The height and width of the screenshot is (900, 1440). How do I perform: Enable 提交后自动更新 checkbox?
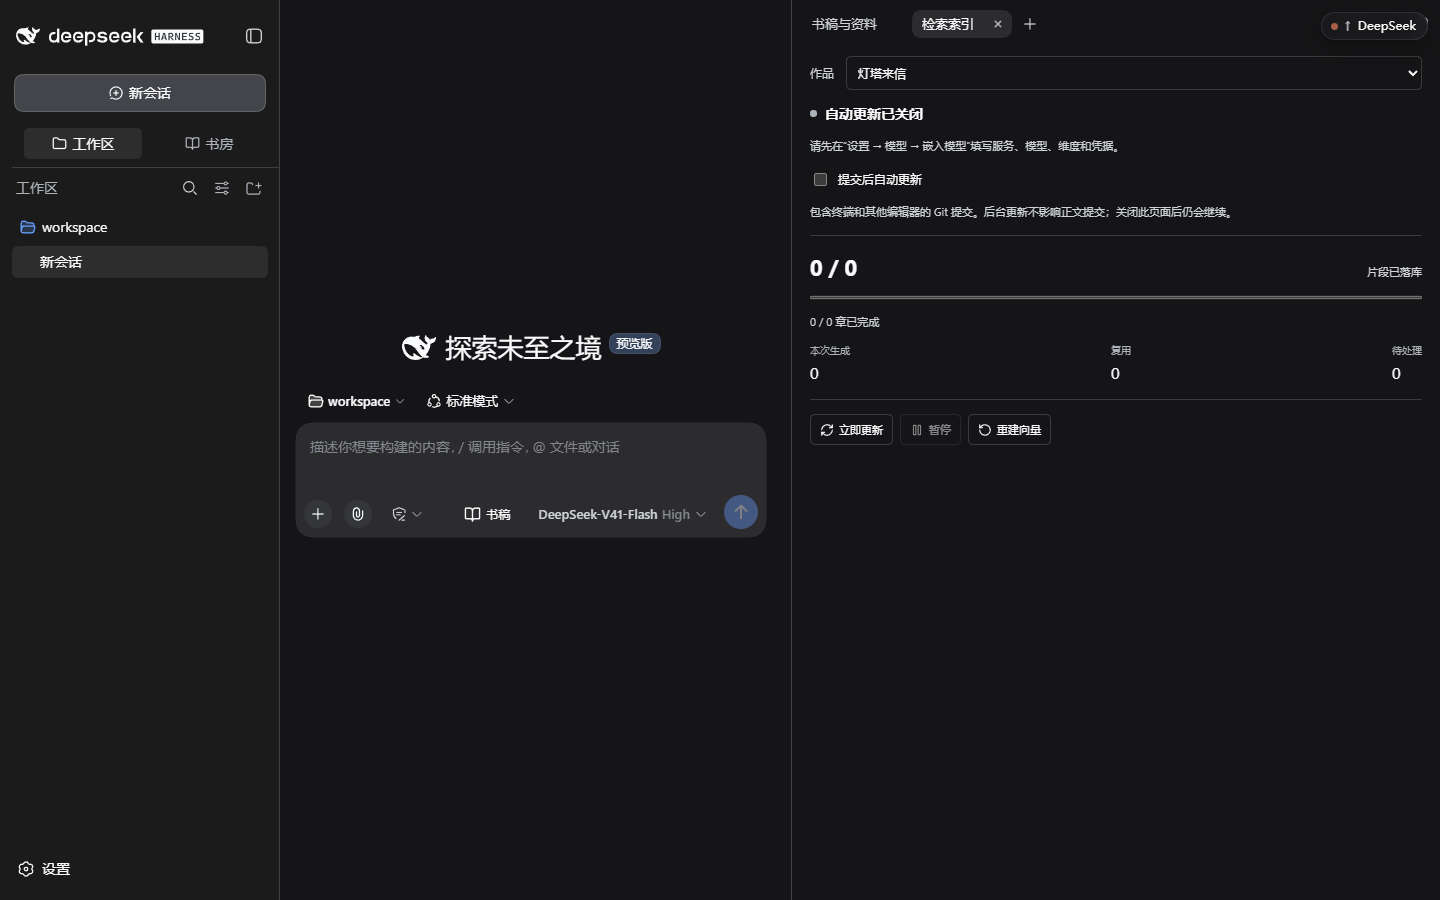821,180
